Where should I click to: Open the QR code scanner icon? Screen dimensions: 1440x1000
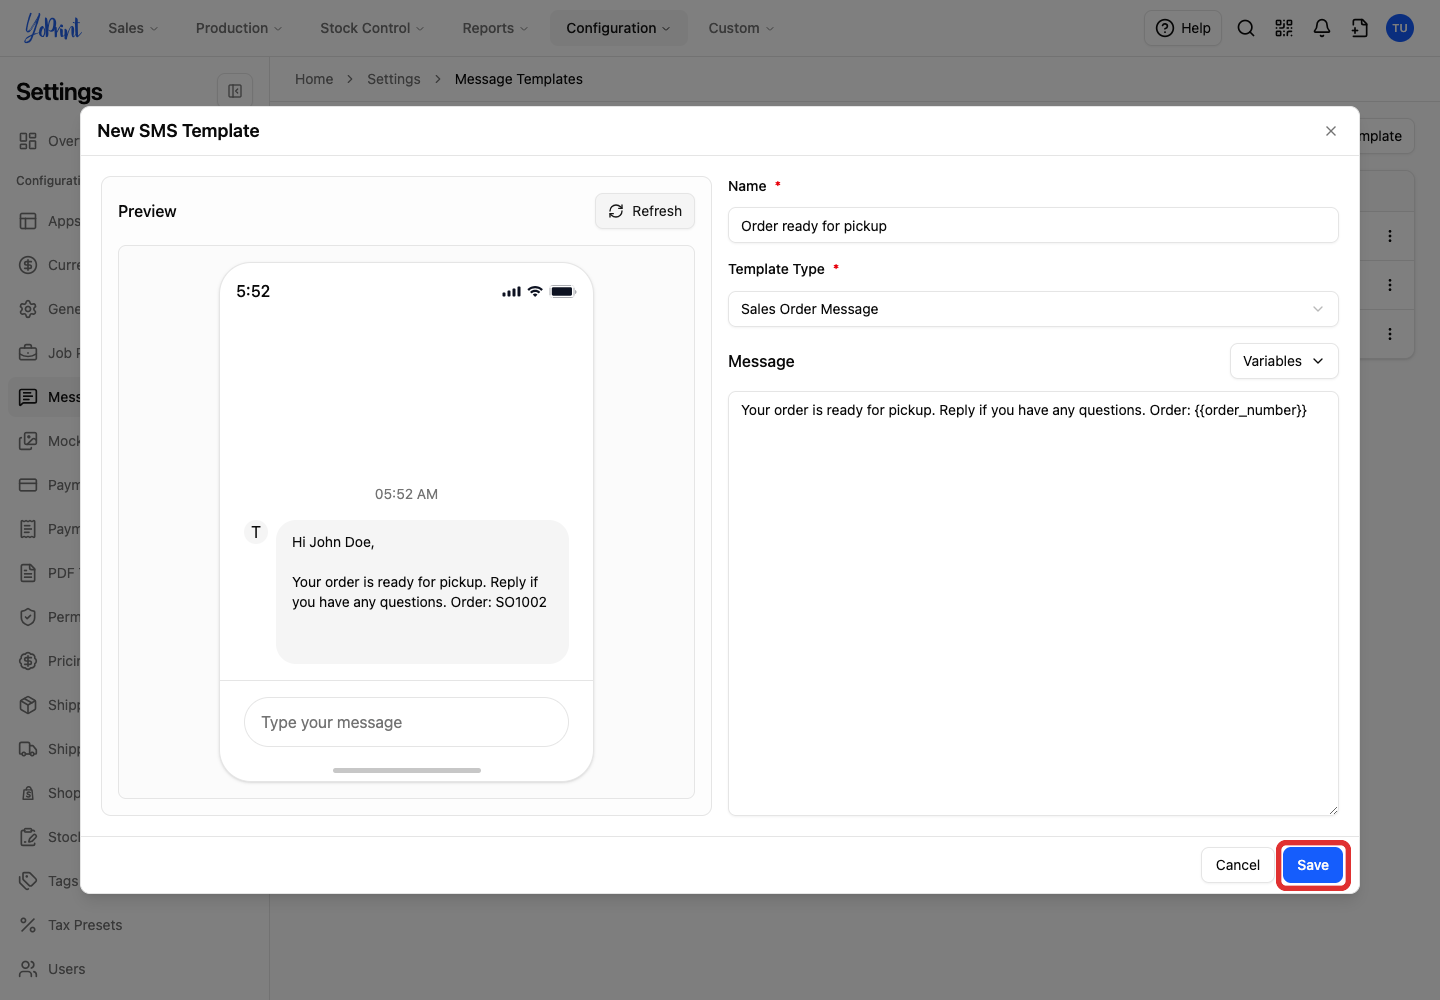tap(1284, 28)
